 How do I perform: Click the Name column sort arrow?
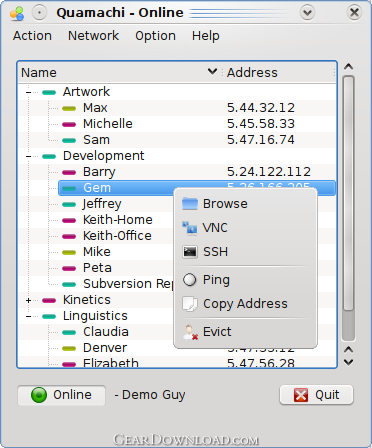(212, 72)
